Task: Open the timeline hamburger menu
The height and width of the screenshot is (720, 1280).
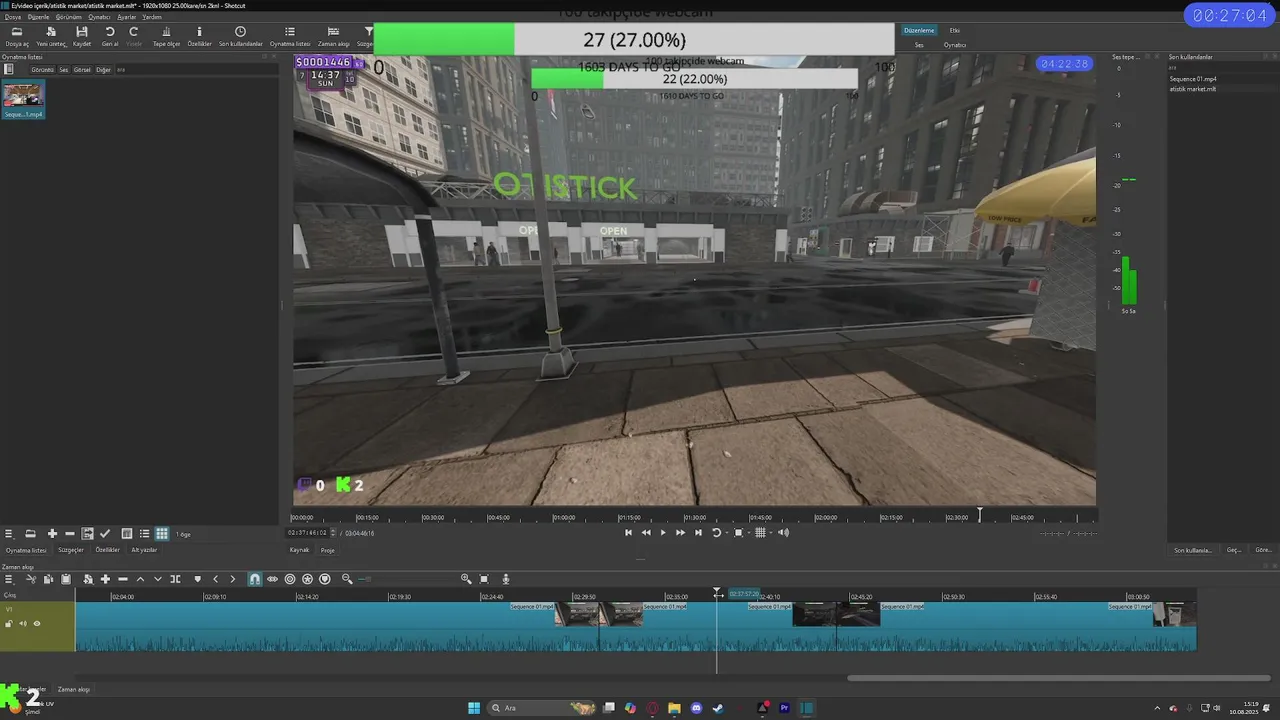Action: click(x=9, y=579)
